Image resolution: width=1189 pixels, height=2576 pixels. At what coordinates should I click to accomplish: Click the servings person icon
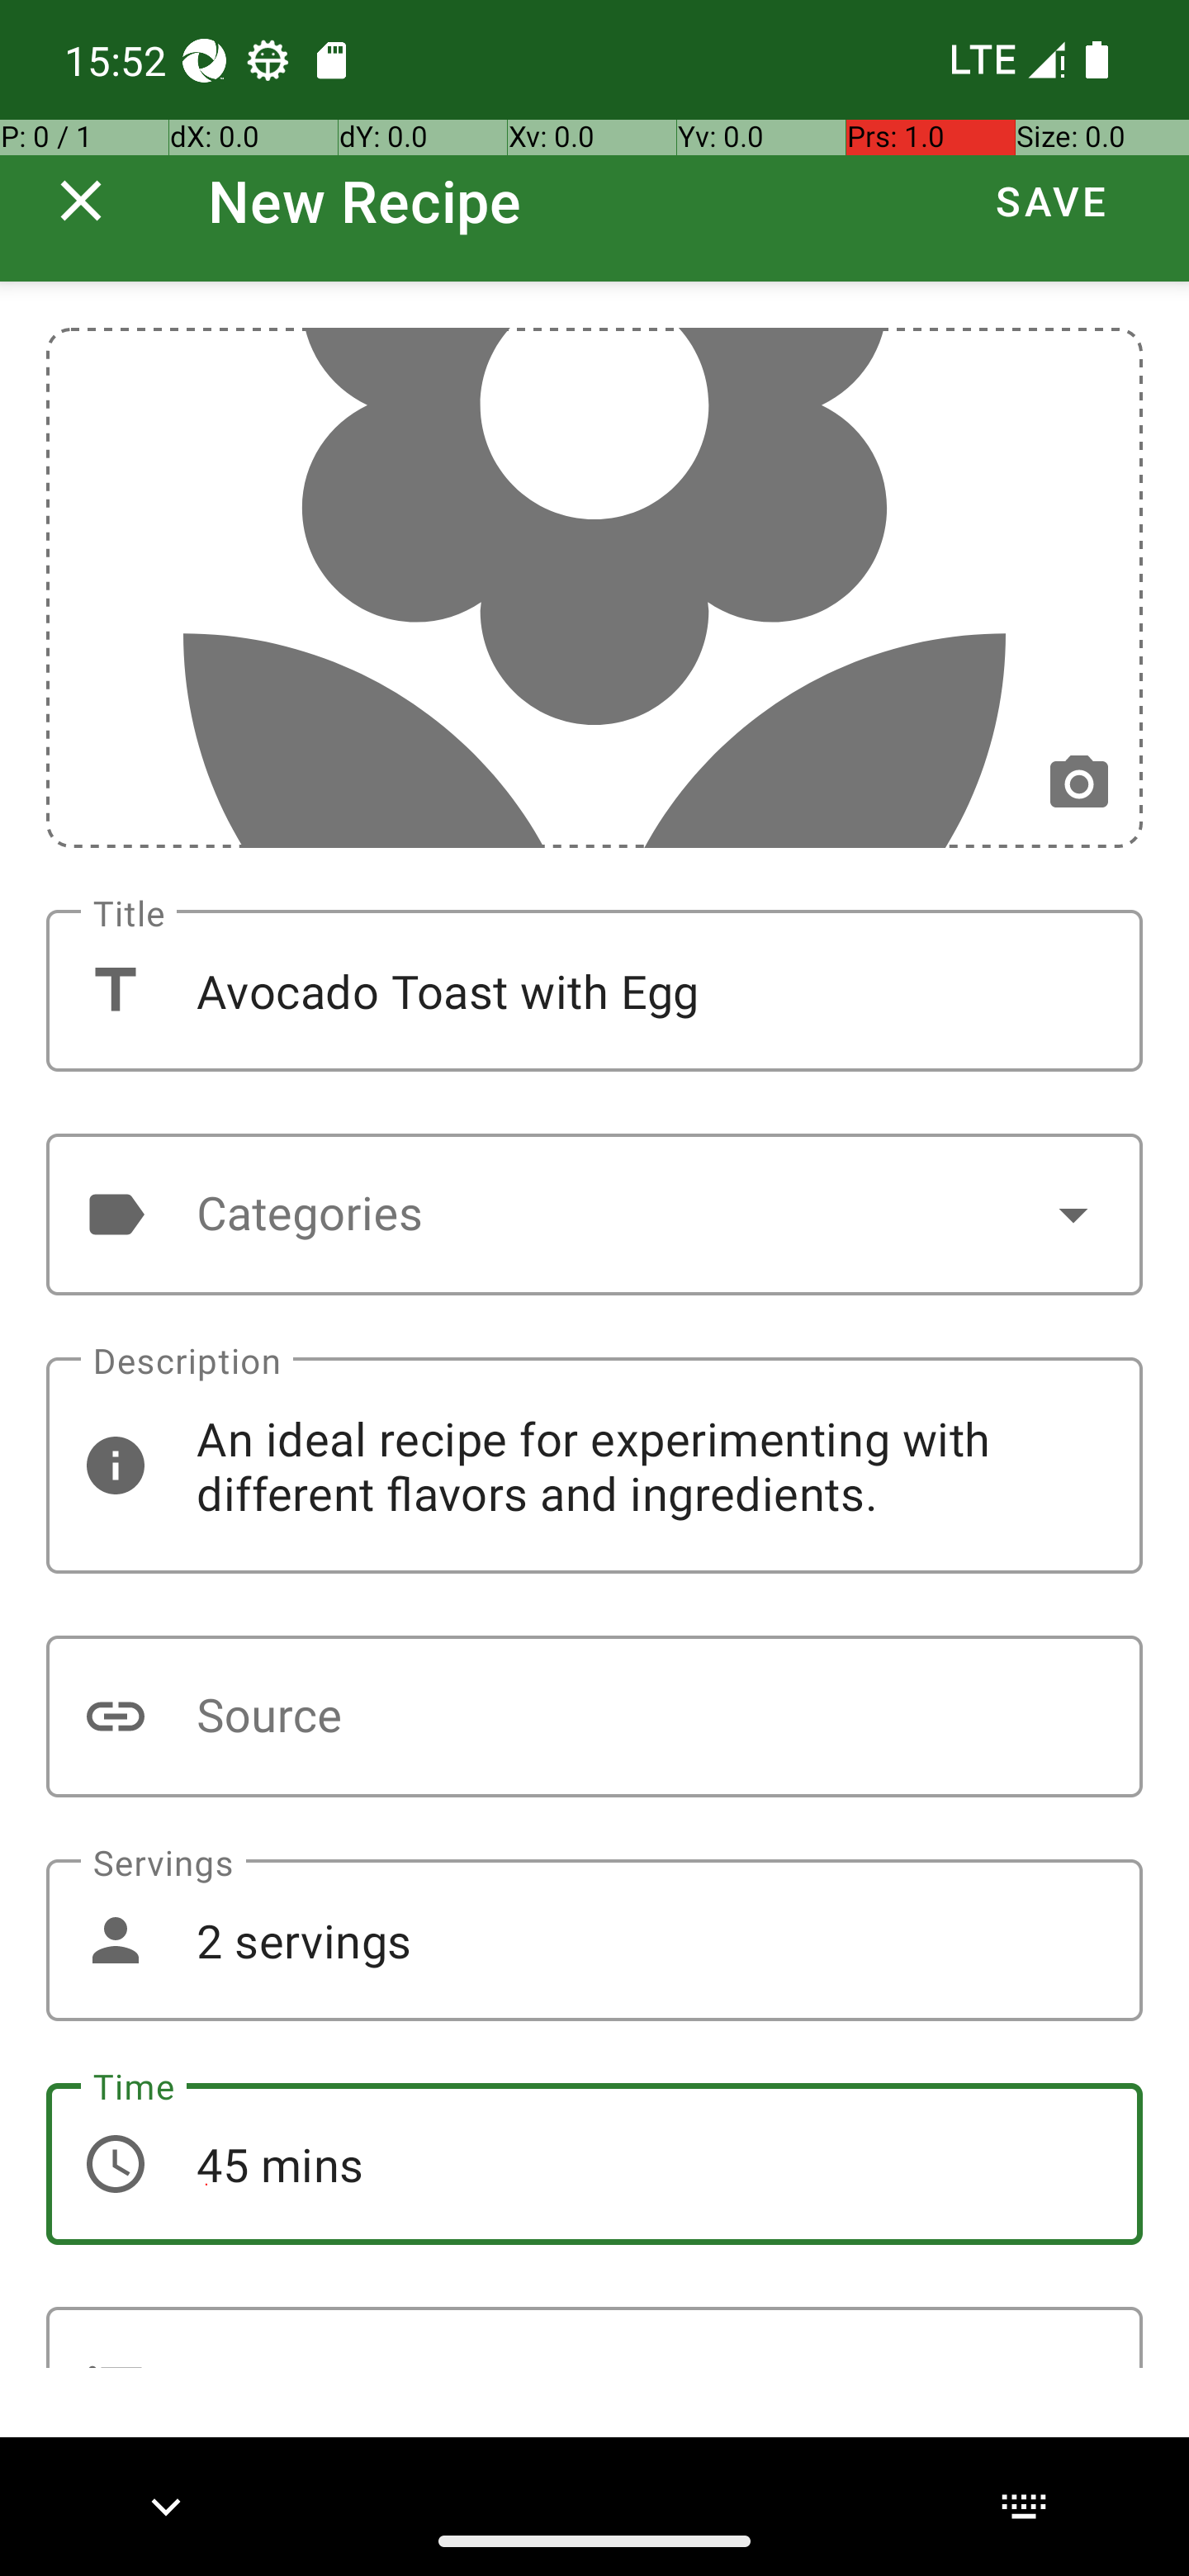tap(116, 1940)
